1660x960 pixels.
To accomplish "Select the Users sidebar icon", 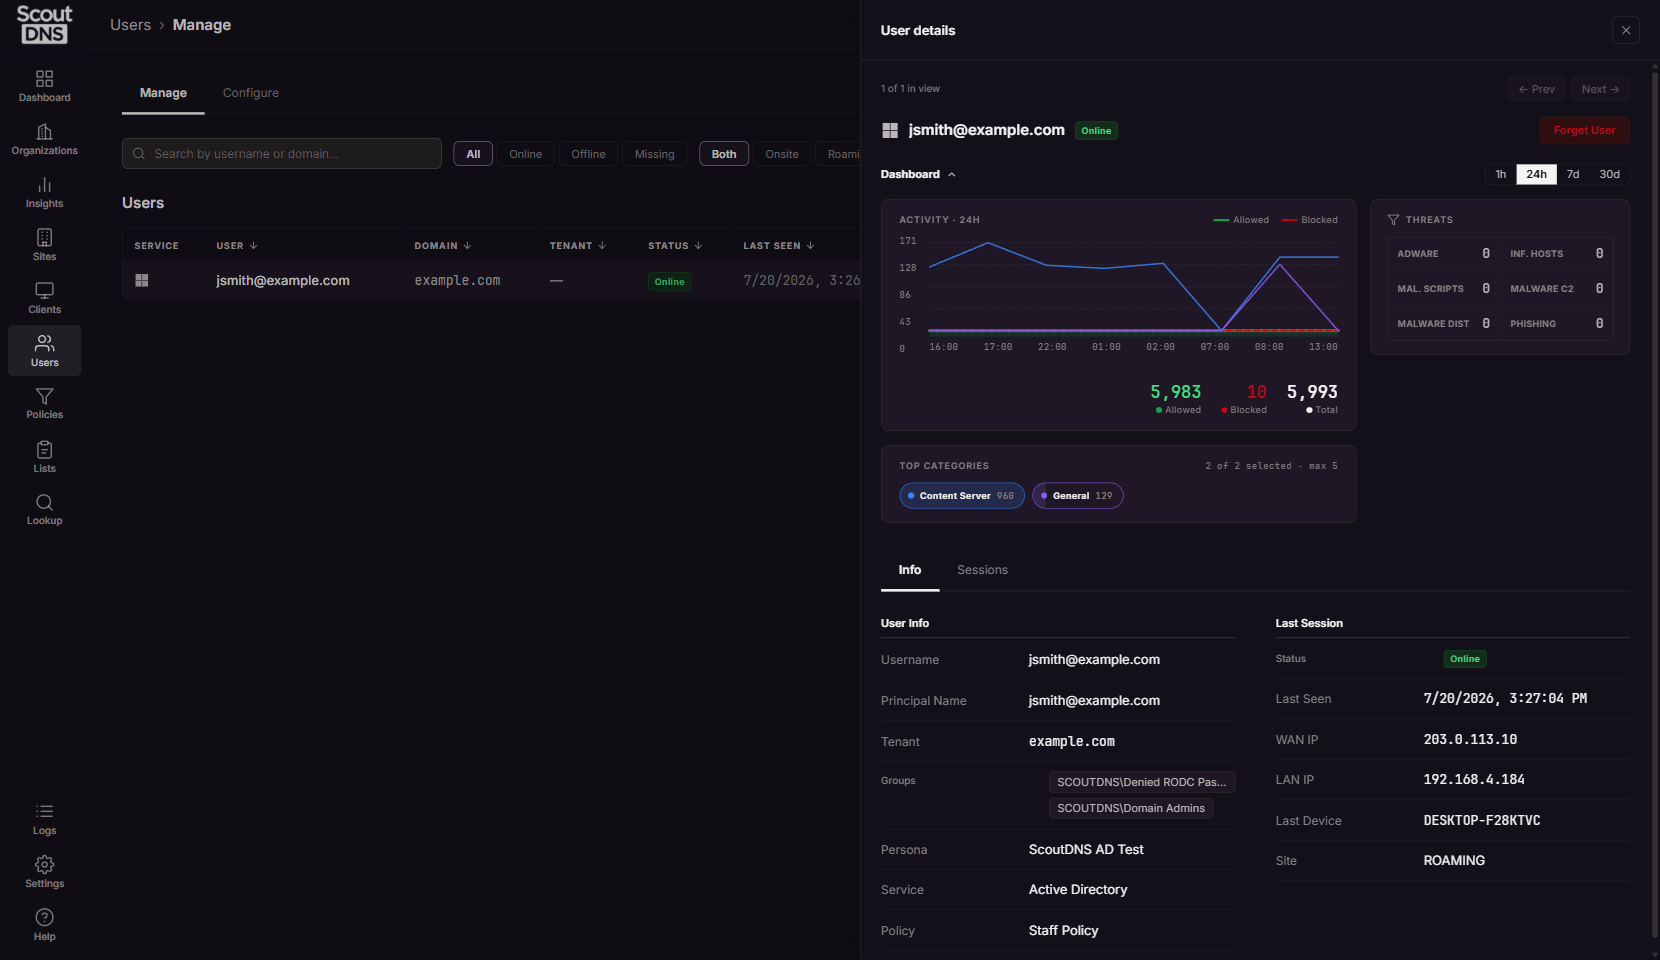I will coord(44,351).
